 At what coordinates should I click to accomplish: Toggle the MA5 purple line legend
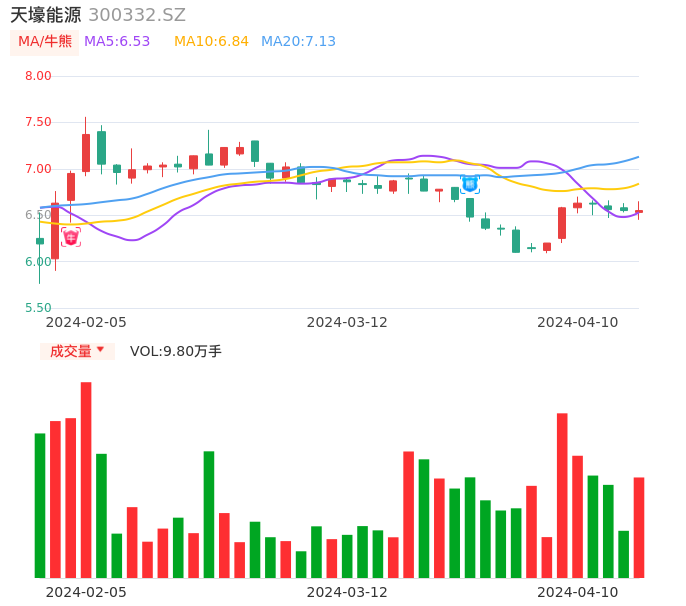[x=117, y=42]
